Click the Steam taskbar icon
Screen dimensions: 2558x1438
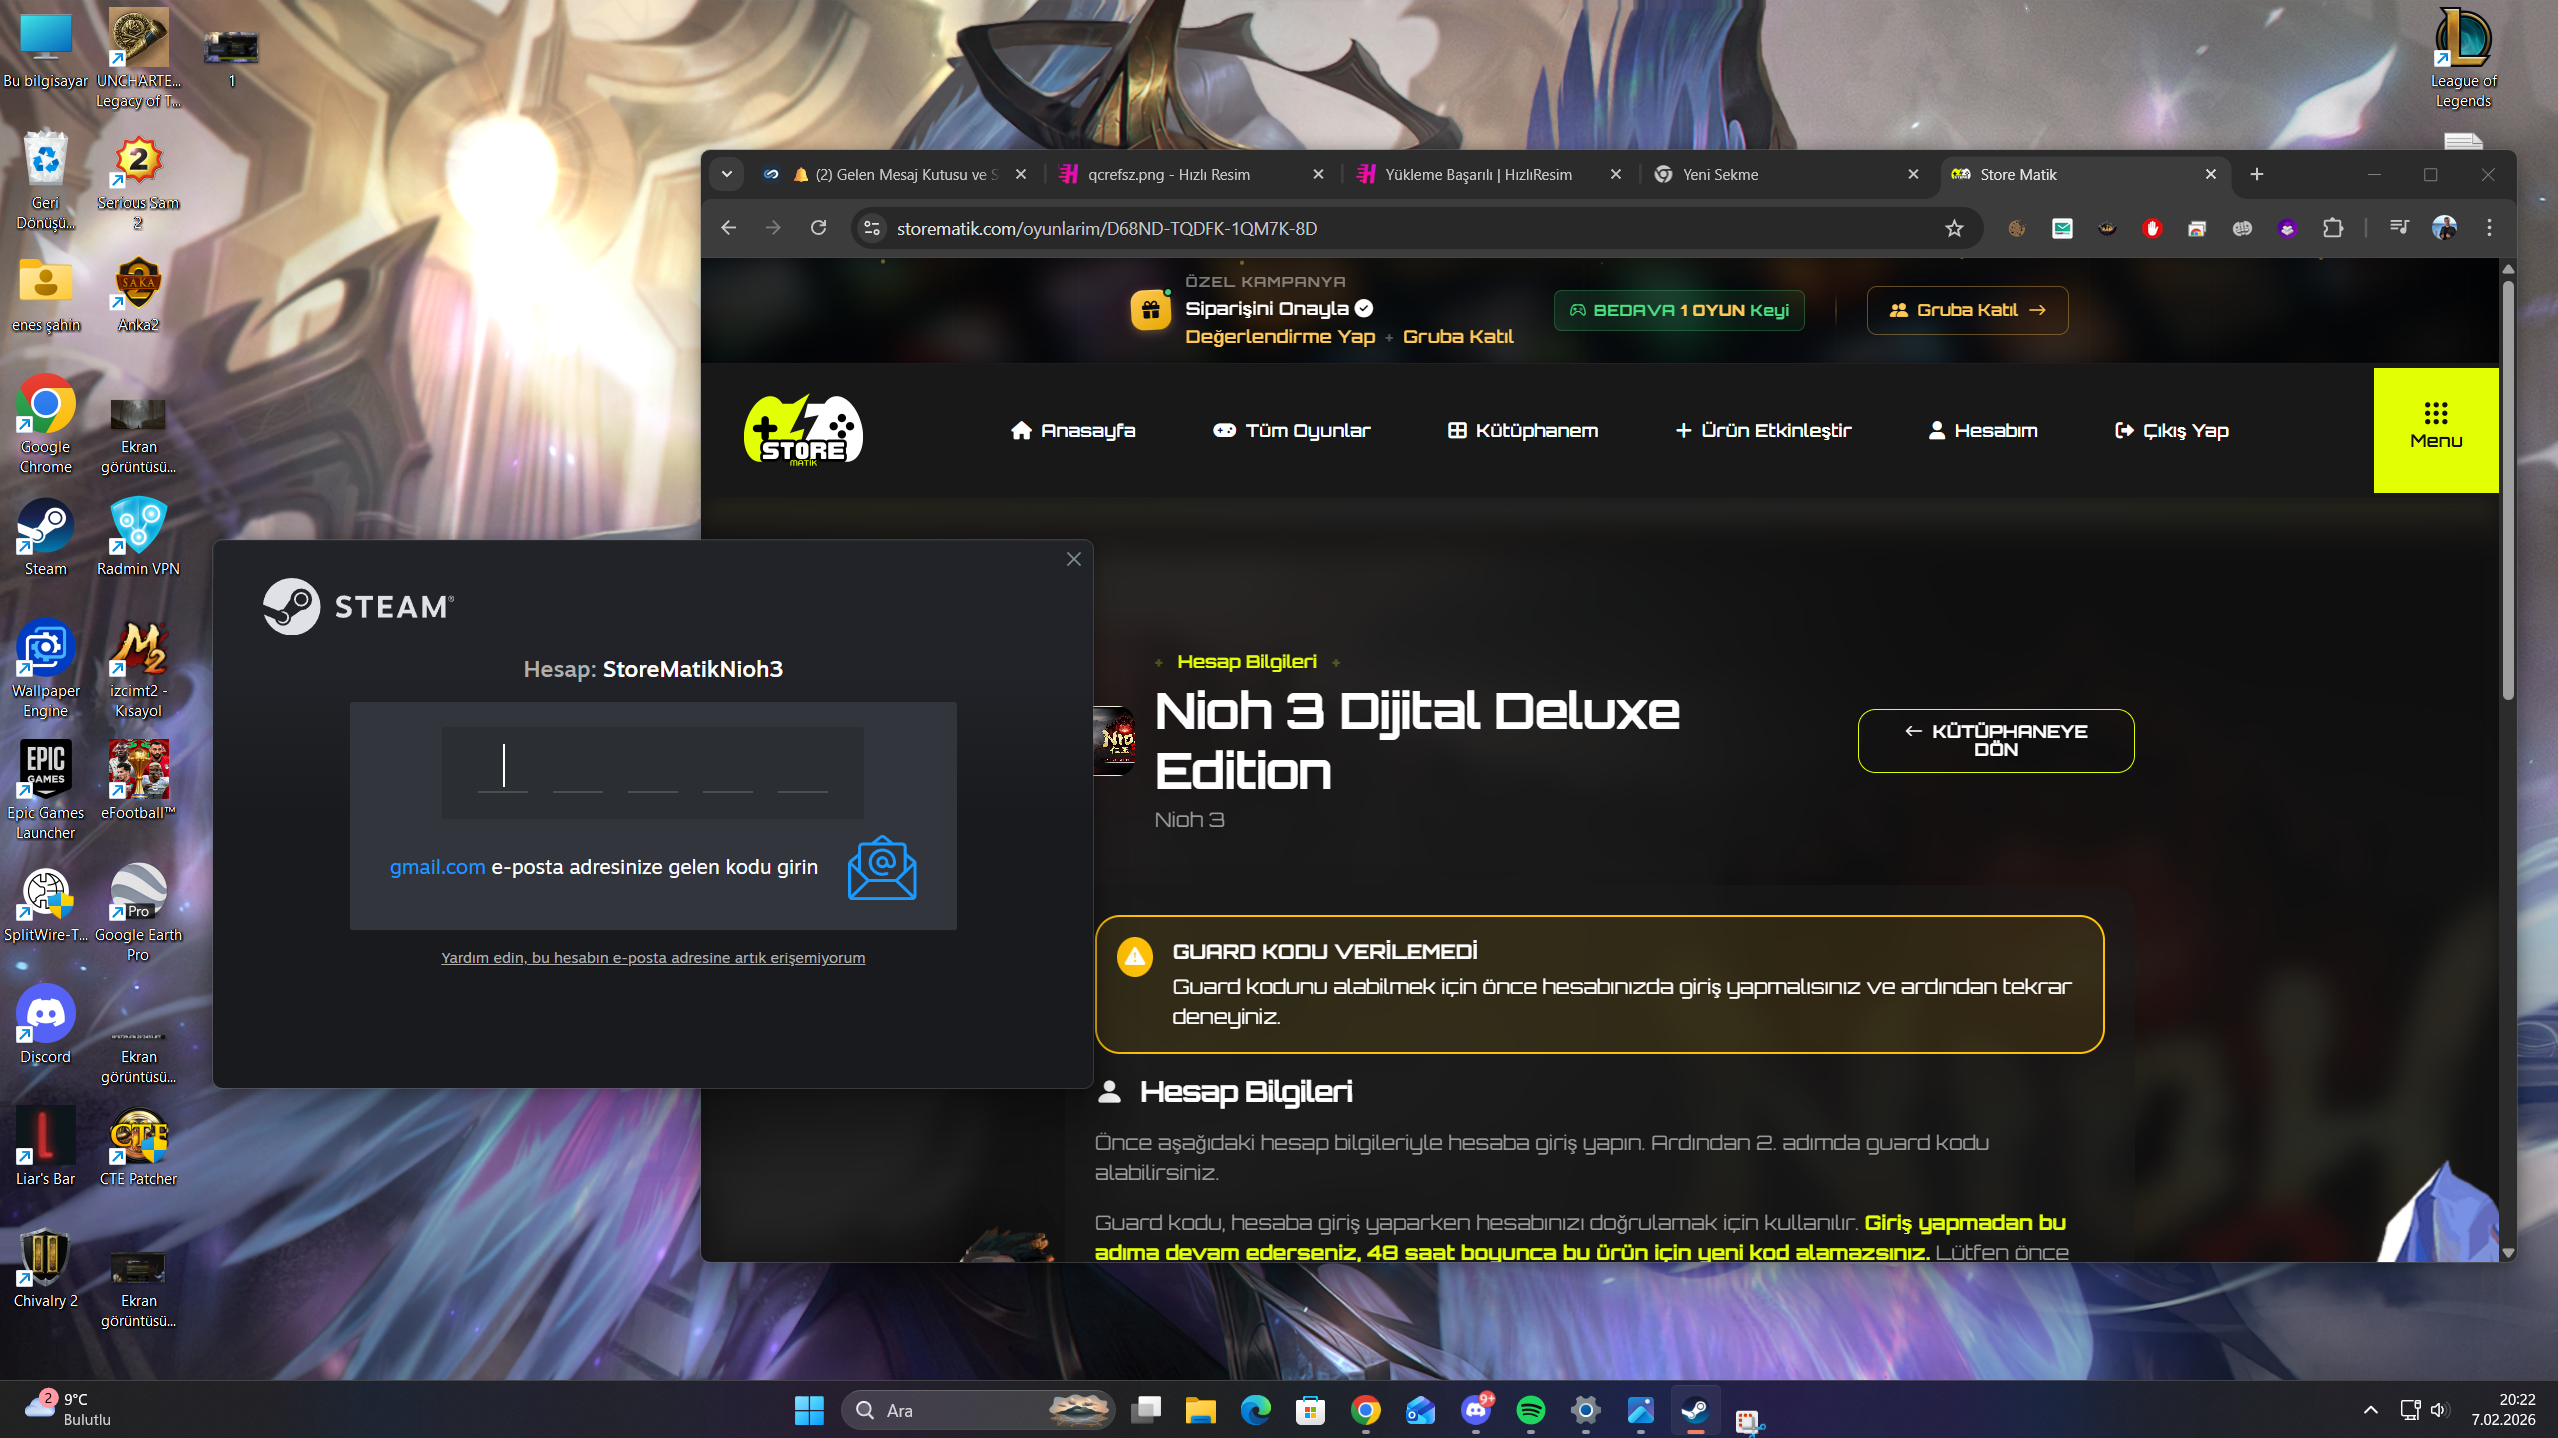point(1694,1410)
